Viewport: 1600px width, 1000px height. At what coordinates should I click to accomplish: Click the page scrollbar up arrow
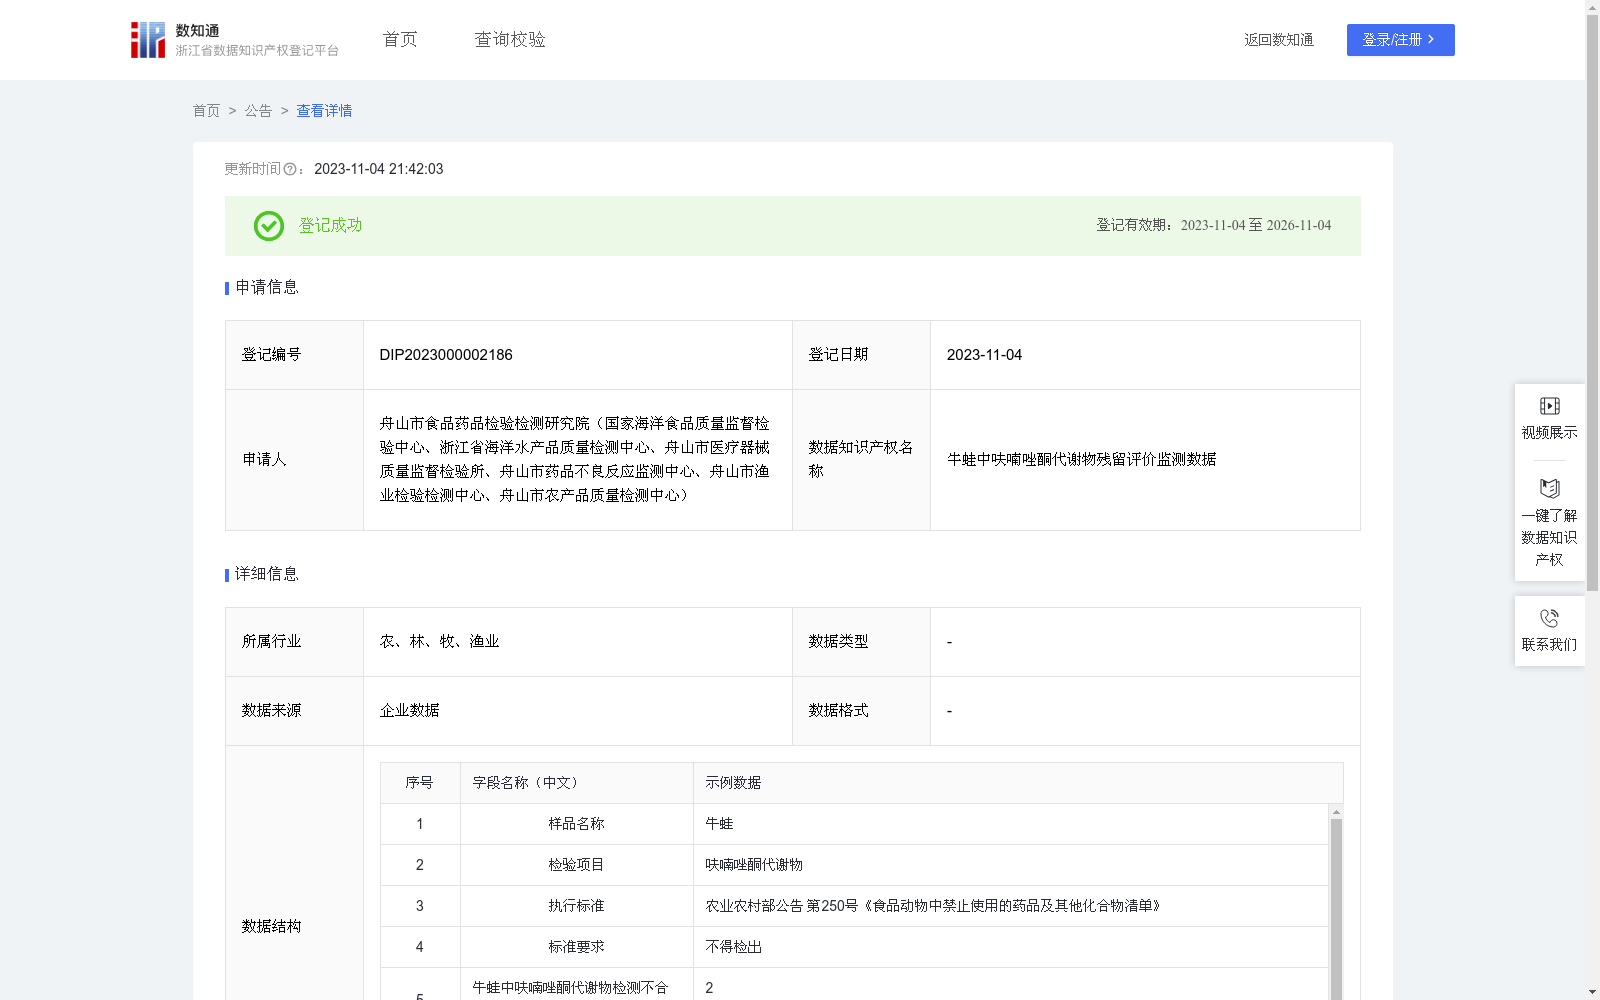click(1592, 7)
